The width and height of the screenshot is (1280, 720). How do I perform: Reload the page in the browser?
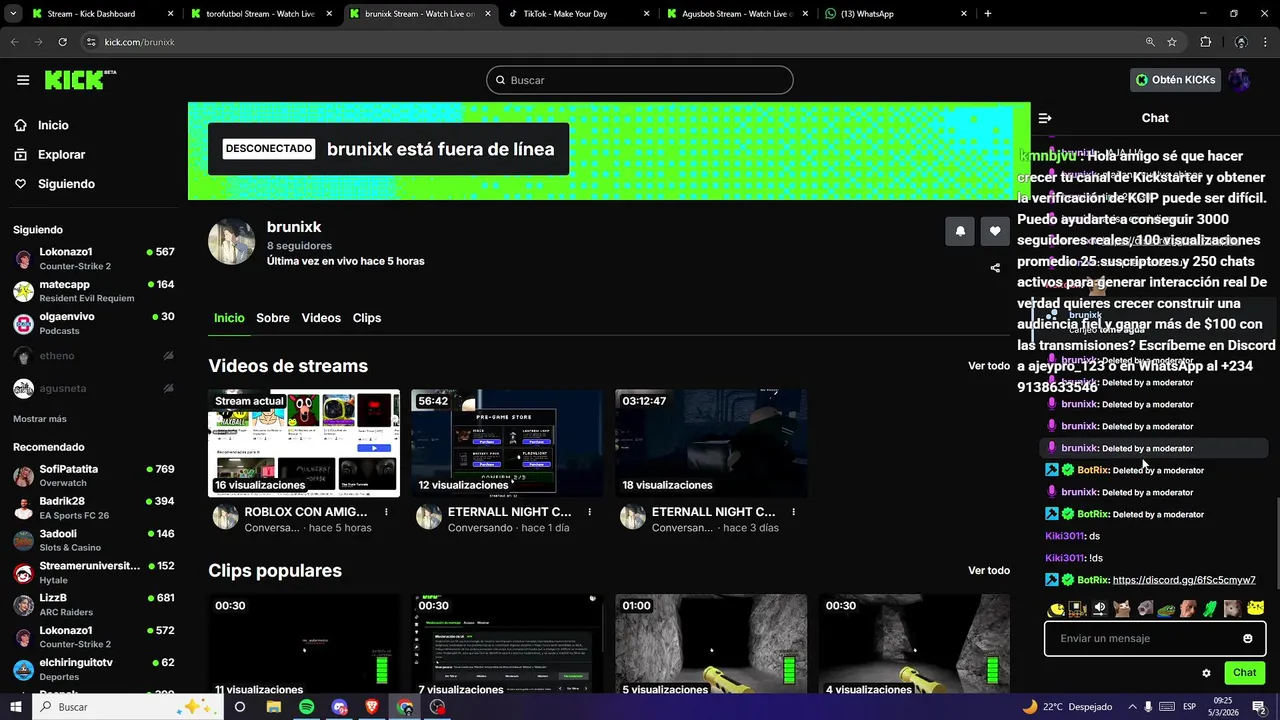point(62,42)
